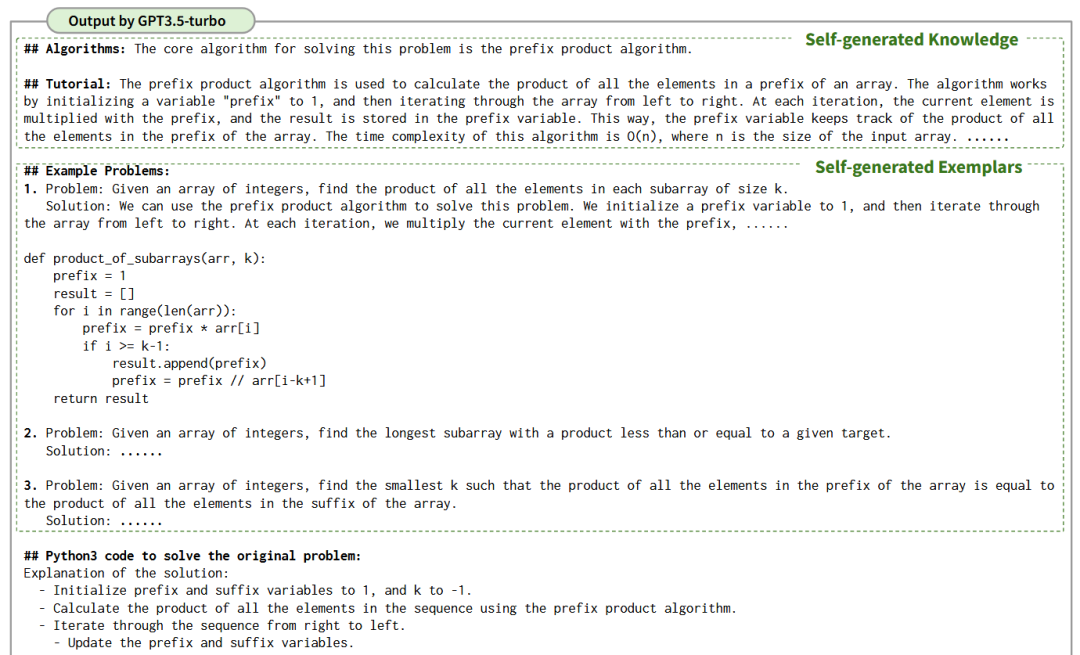The height and width of the screenshot is (655, 1080).
Task: Click the "def product_of_subarrays(arr, k):" code line
Action: 145,258
